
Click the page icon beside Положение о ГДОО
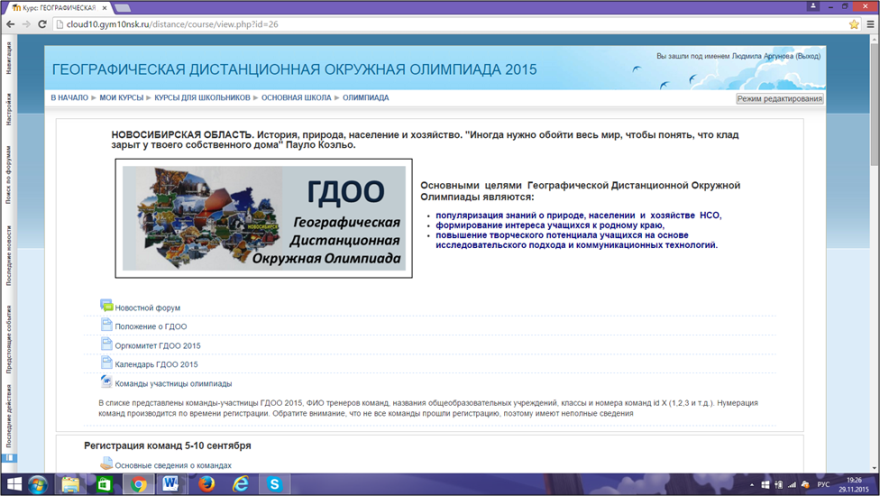click(x=106, y=325)
